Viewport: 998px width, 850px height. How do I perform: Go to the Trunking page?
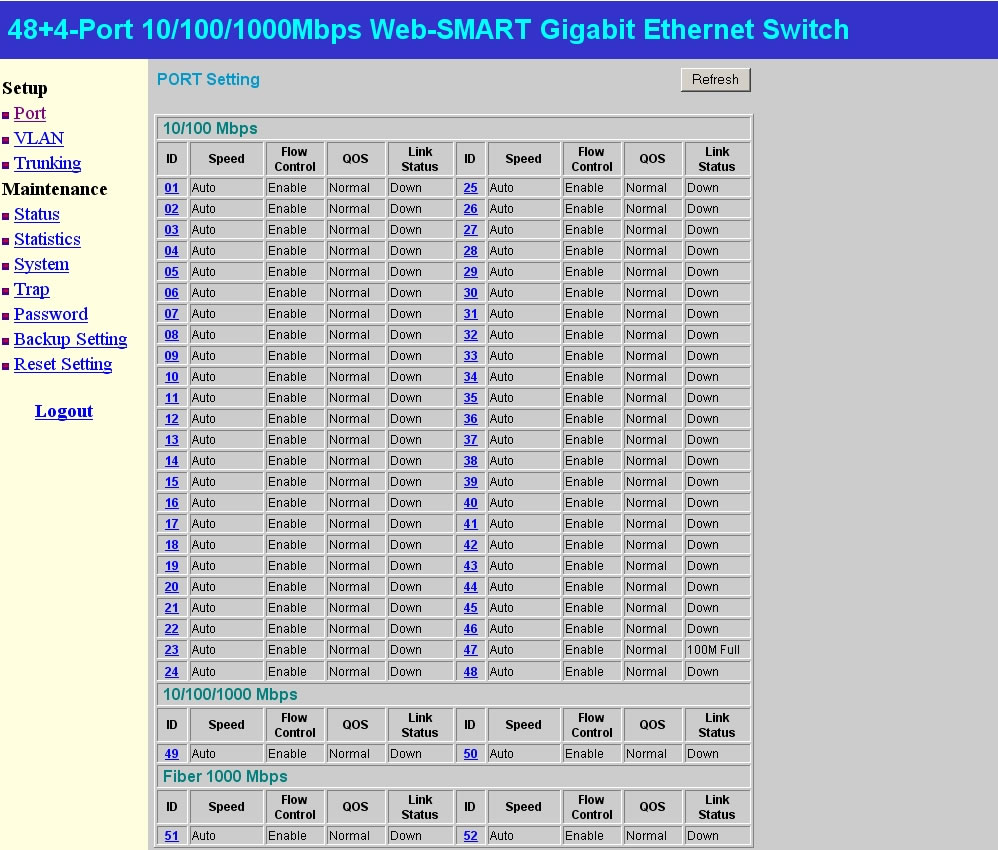coord(48,163)
